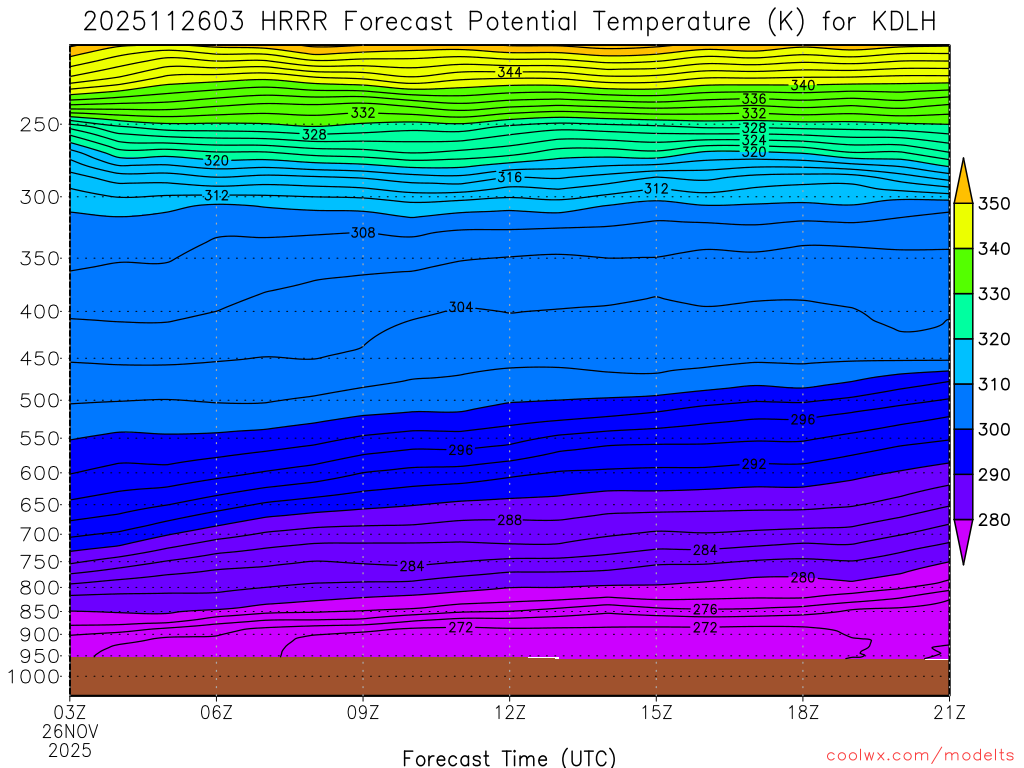Pick the teal 320–330 colorbar segment

963,316
